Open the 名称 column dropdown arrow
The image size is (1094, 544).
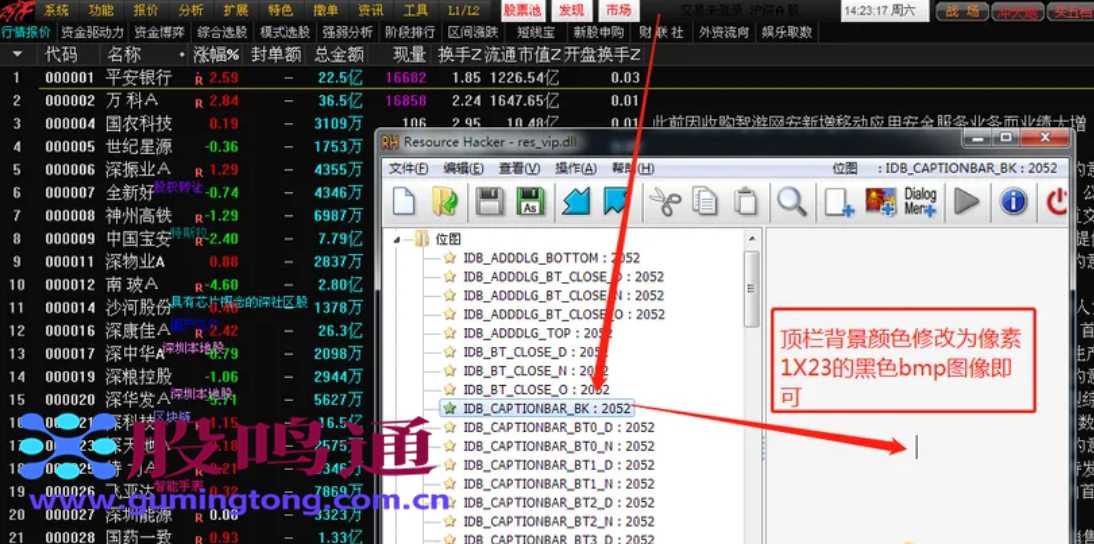[182, 54]
